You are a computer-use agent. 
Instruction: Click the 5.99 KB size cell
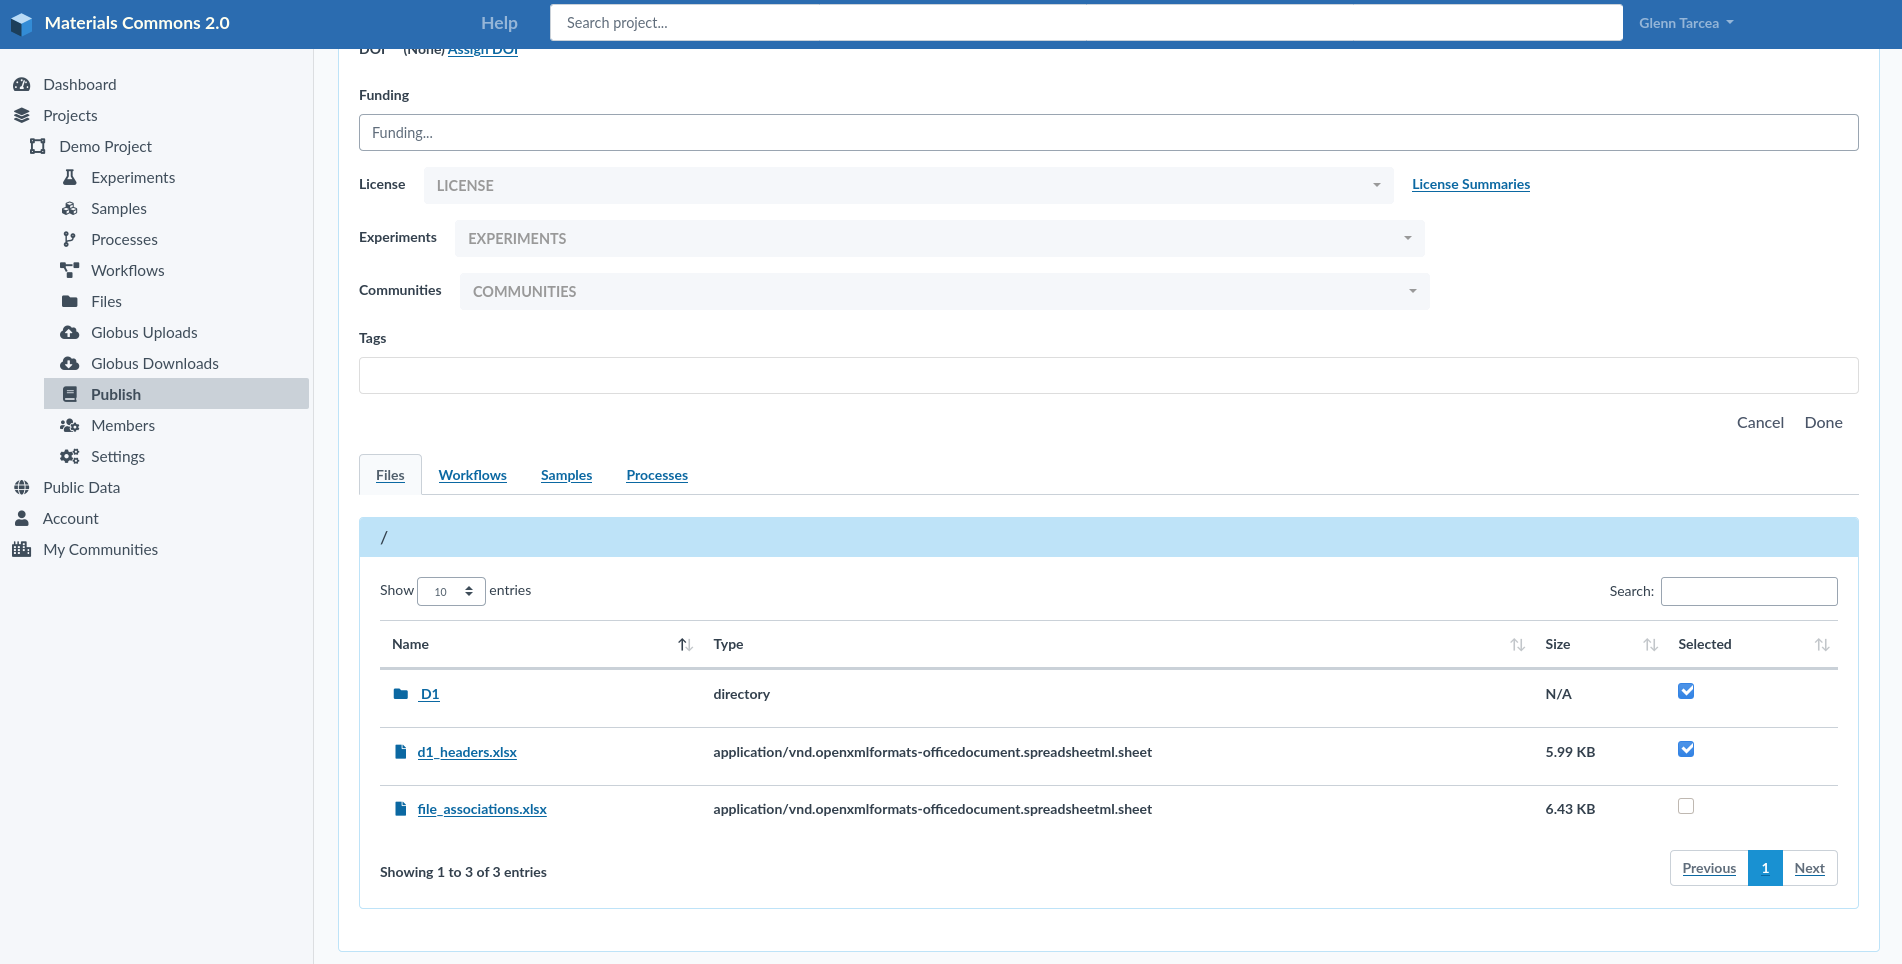[1570, 752]
